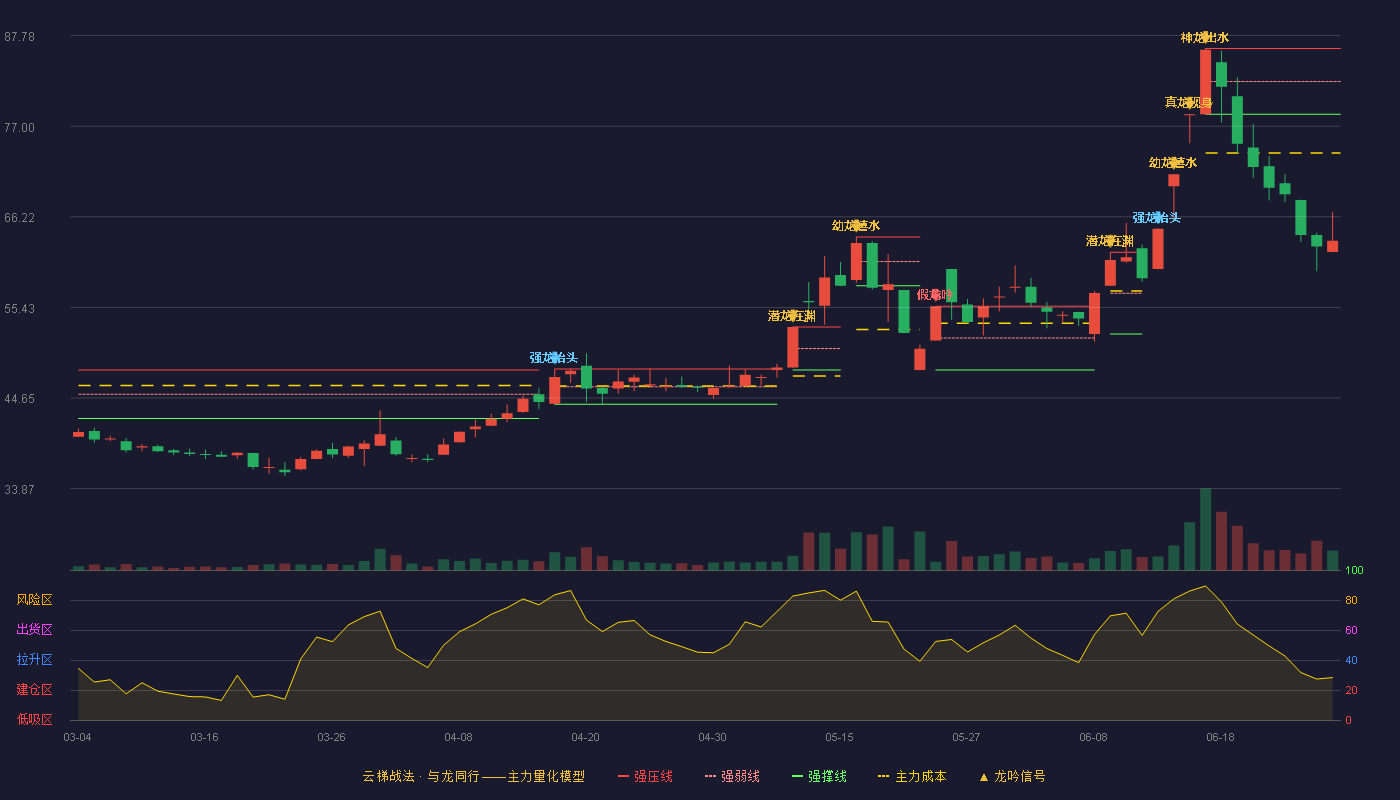Click the 80 indicator axis value
This screenshot has height=800, width=1400.
[x=1351, y=600]
